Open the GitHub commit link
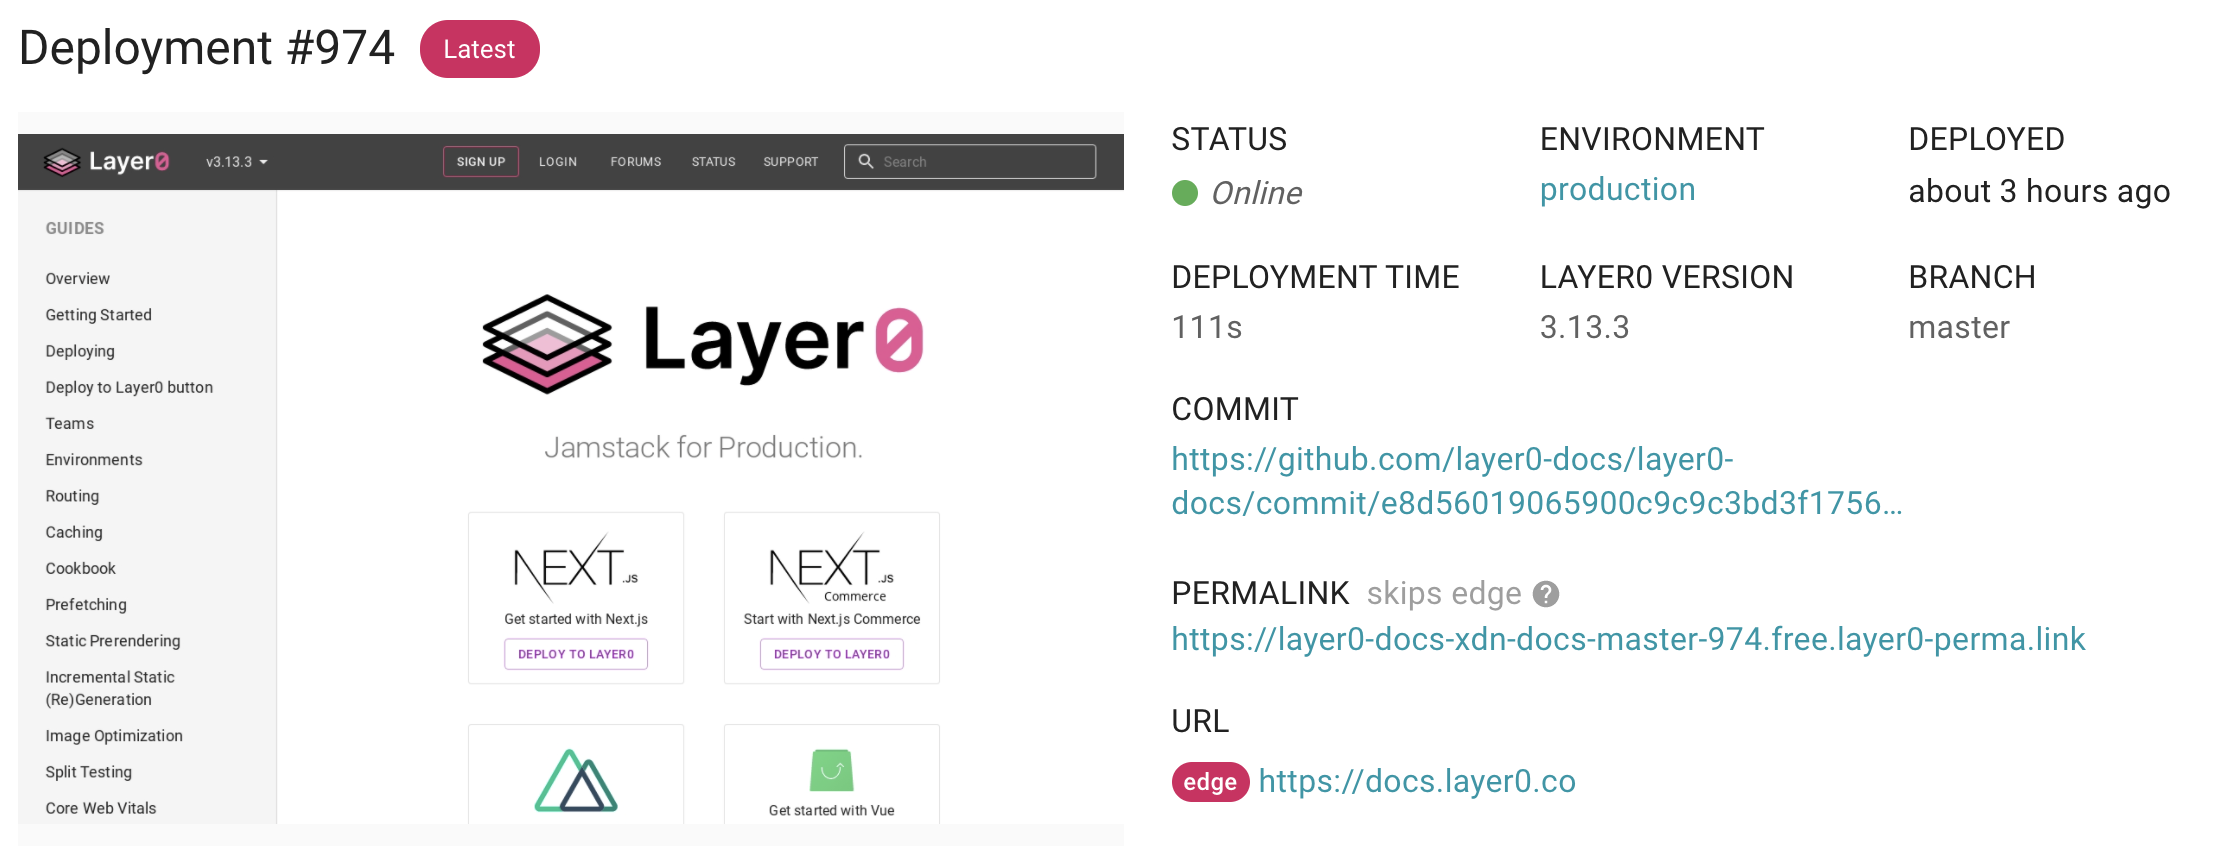 [1537, 481]
